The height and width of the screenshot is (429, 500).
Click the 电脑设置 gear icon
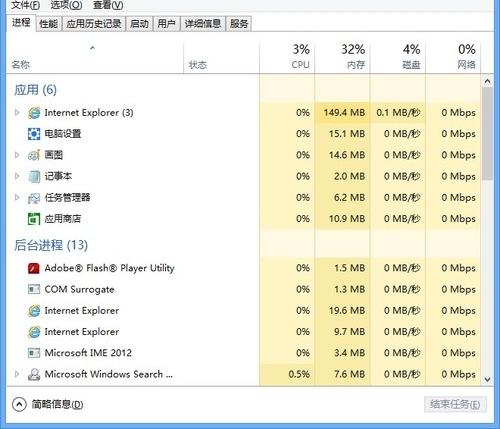click(34, 134)
